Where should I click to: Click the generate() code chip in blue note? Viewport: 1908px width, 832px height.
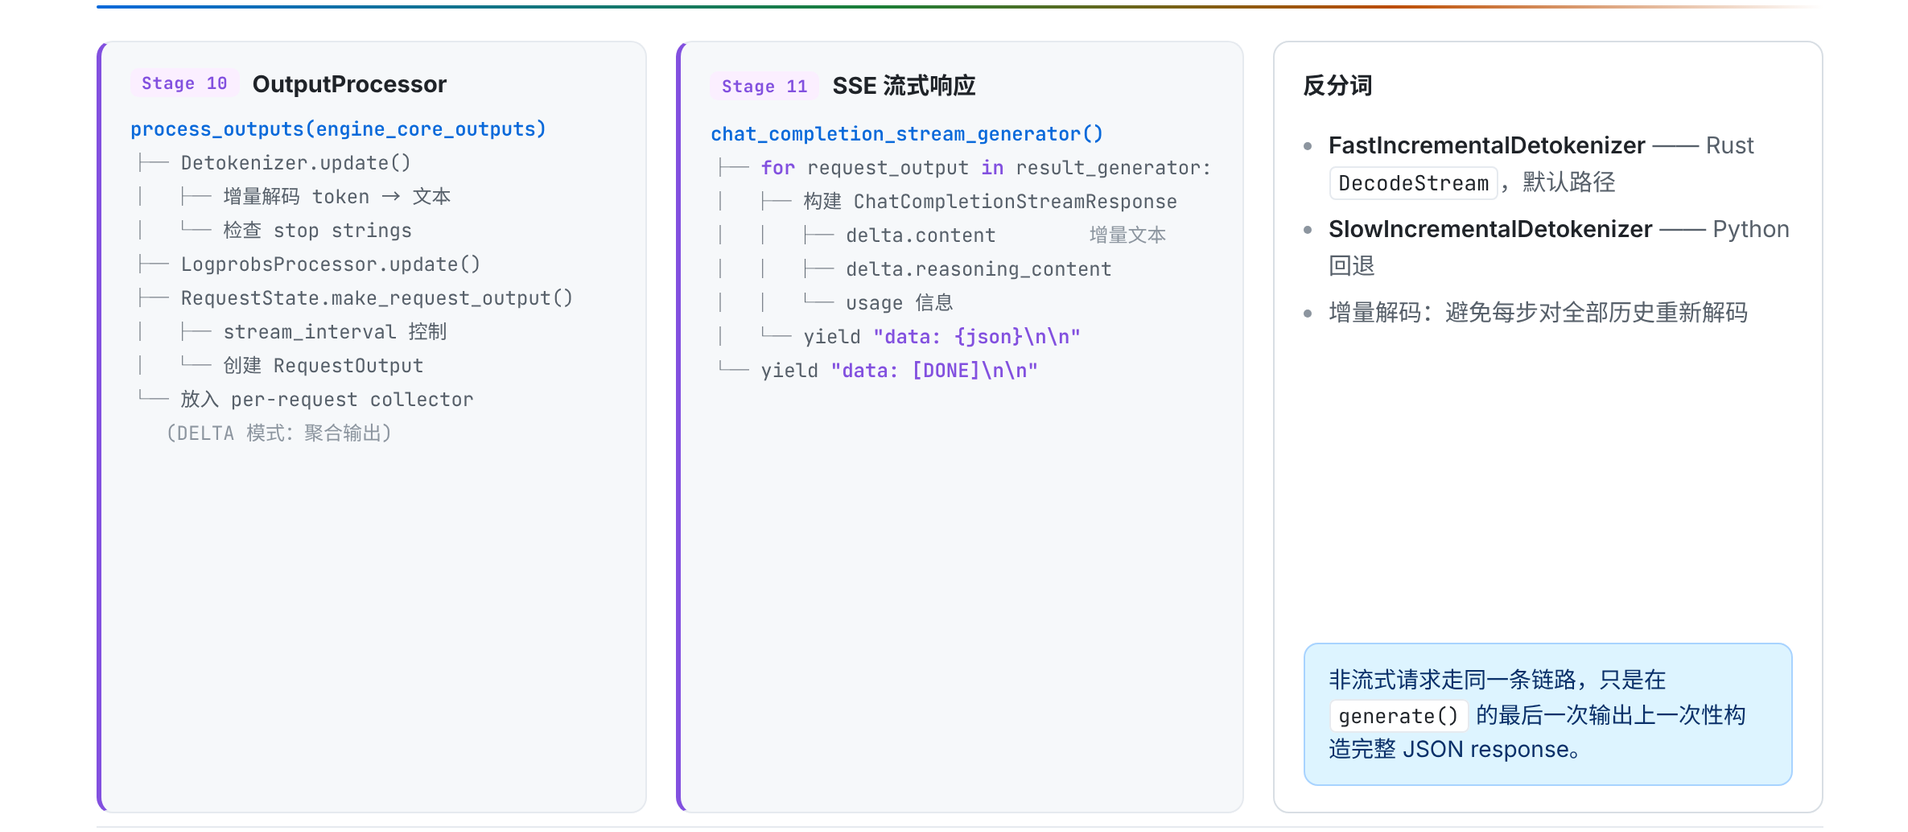click(x=1398, y=716)
